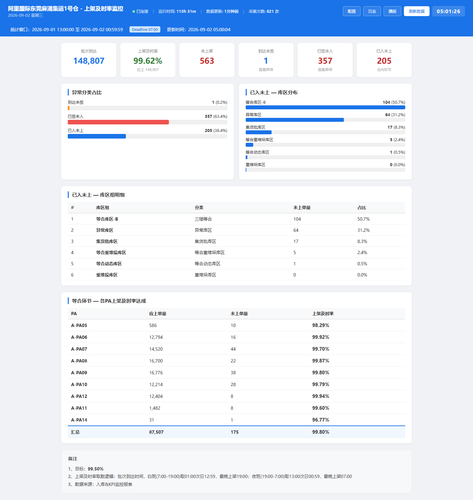473x500 pixels.
Task: Click the 104 count in zone row 1
Action: (297, 219)
